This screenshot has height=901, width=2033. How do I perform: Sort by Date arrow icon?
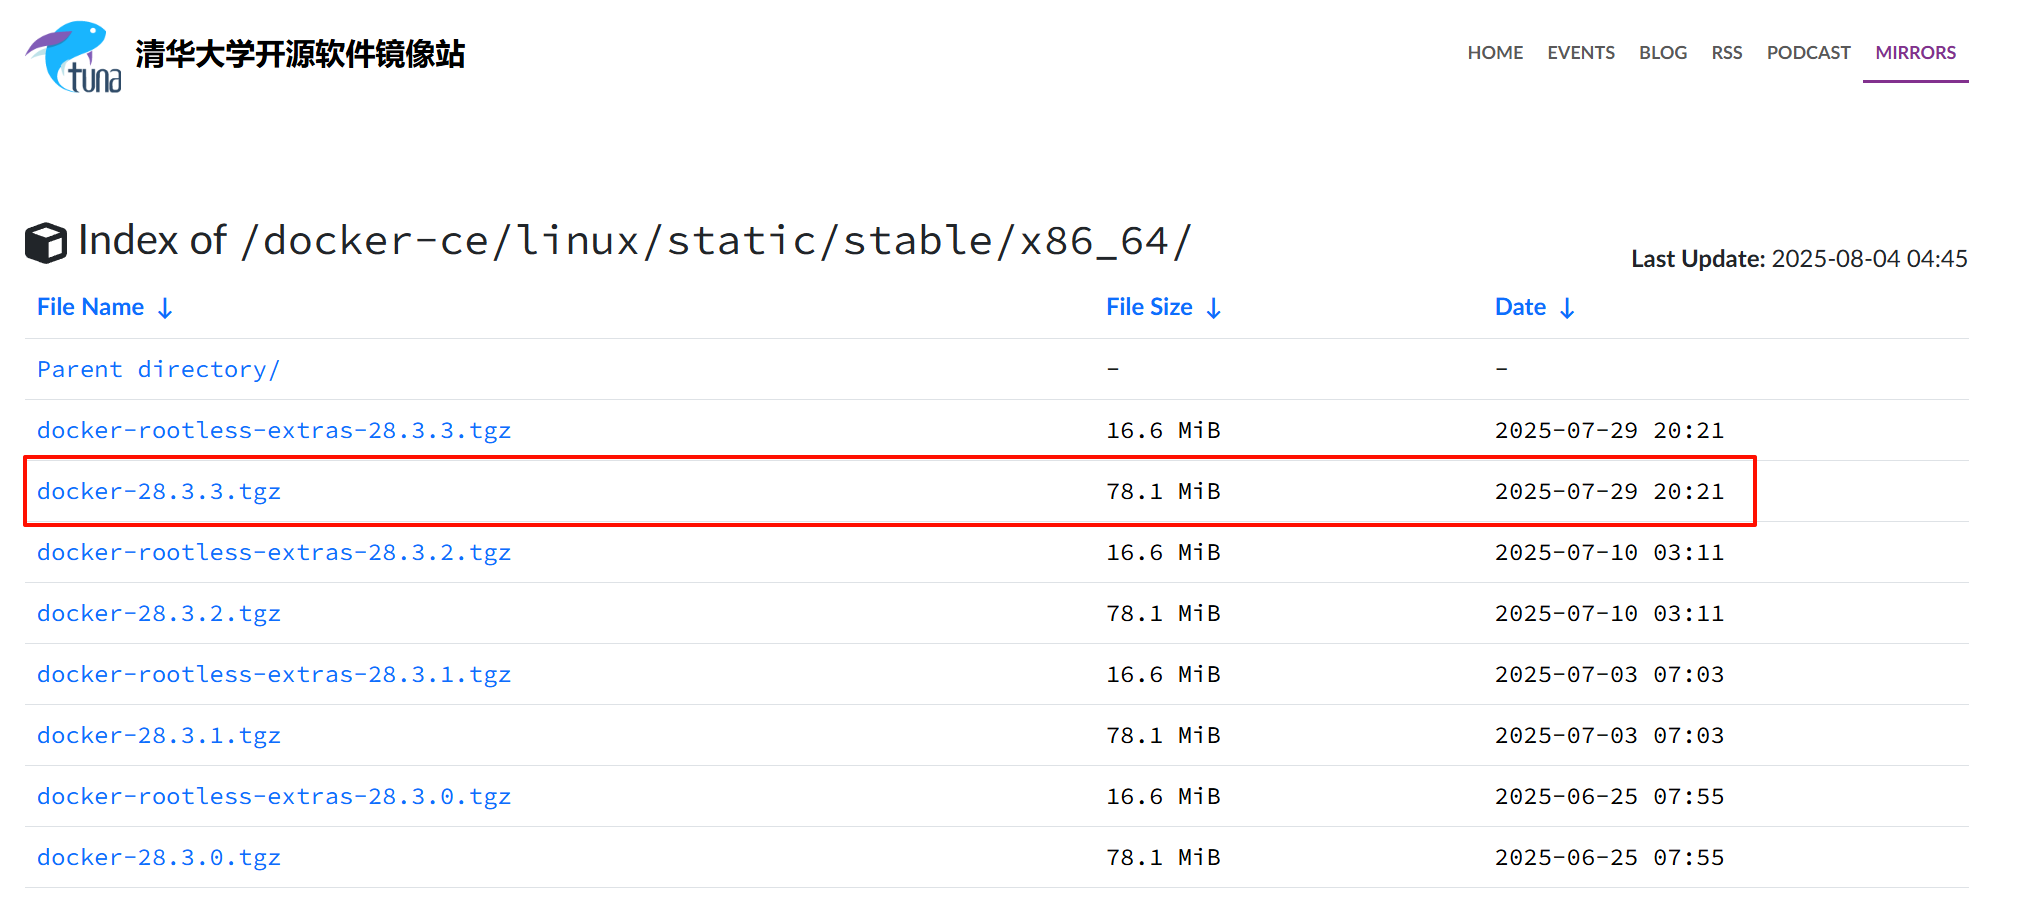pyautogui.click(x=1567, y=308)
